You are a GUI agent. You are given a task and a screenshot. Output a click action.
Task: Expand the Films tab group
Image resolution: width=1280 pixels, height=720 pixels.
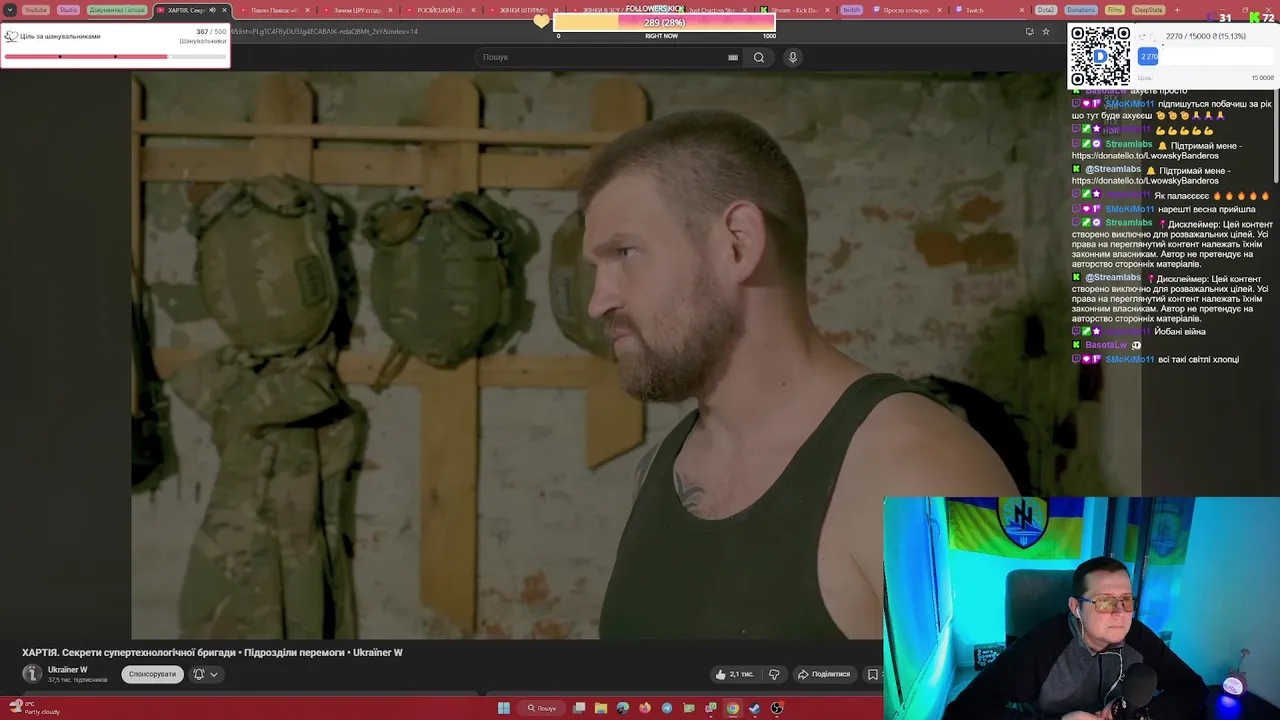[1115, 10]
